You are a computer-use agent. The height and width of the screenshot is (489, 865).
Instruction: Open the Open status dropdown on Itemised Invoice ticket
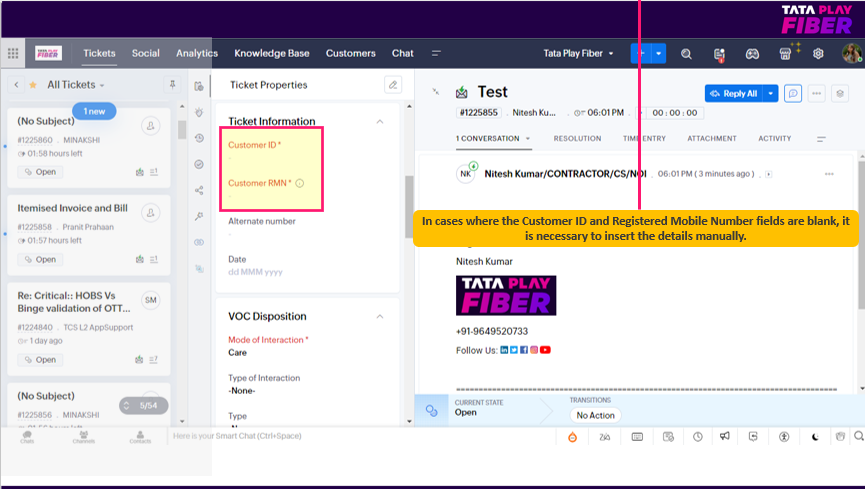[40, 259]
